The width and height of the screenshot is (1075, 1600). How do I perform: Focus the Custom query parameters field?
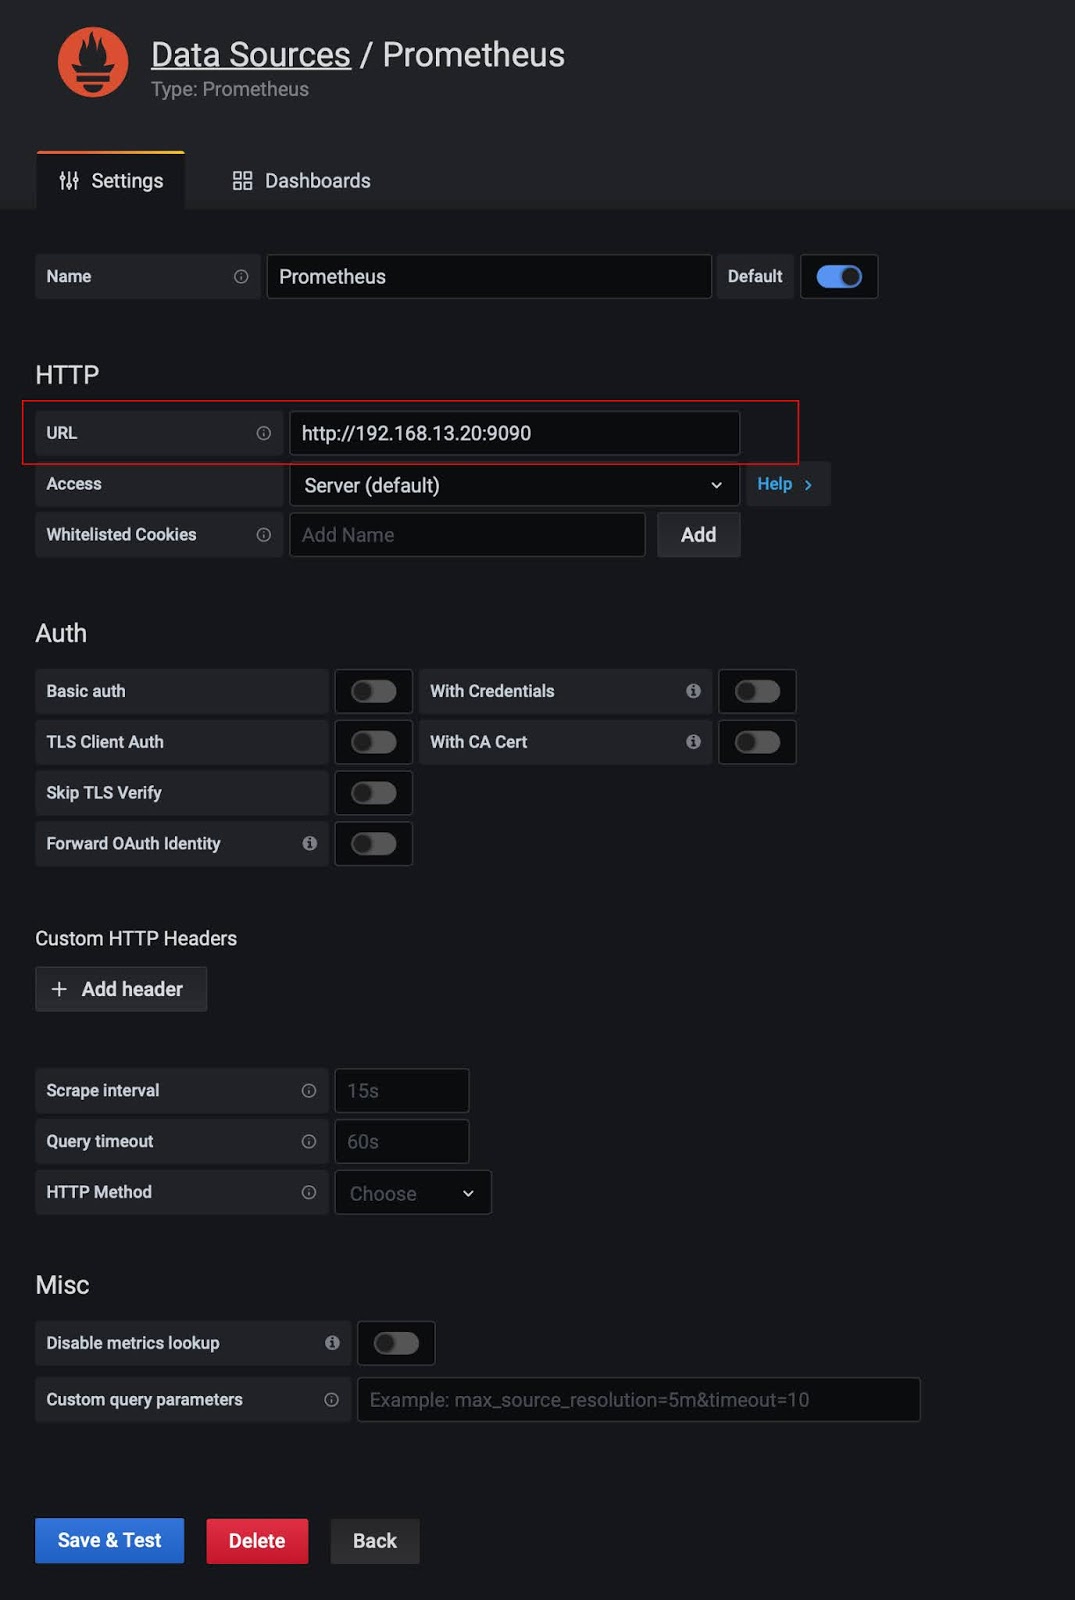coord(638,1400)
